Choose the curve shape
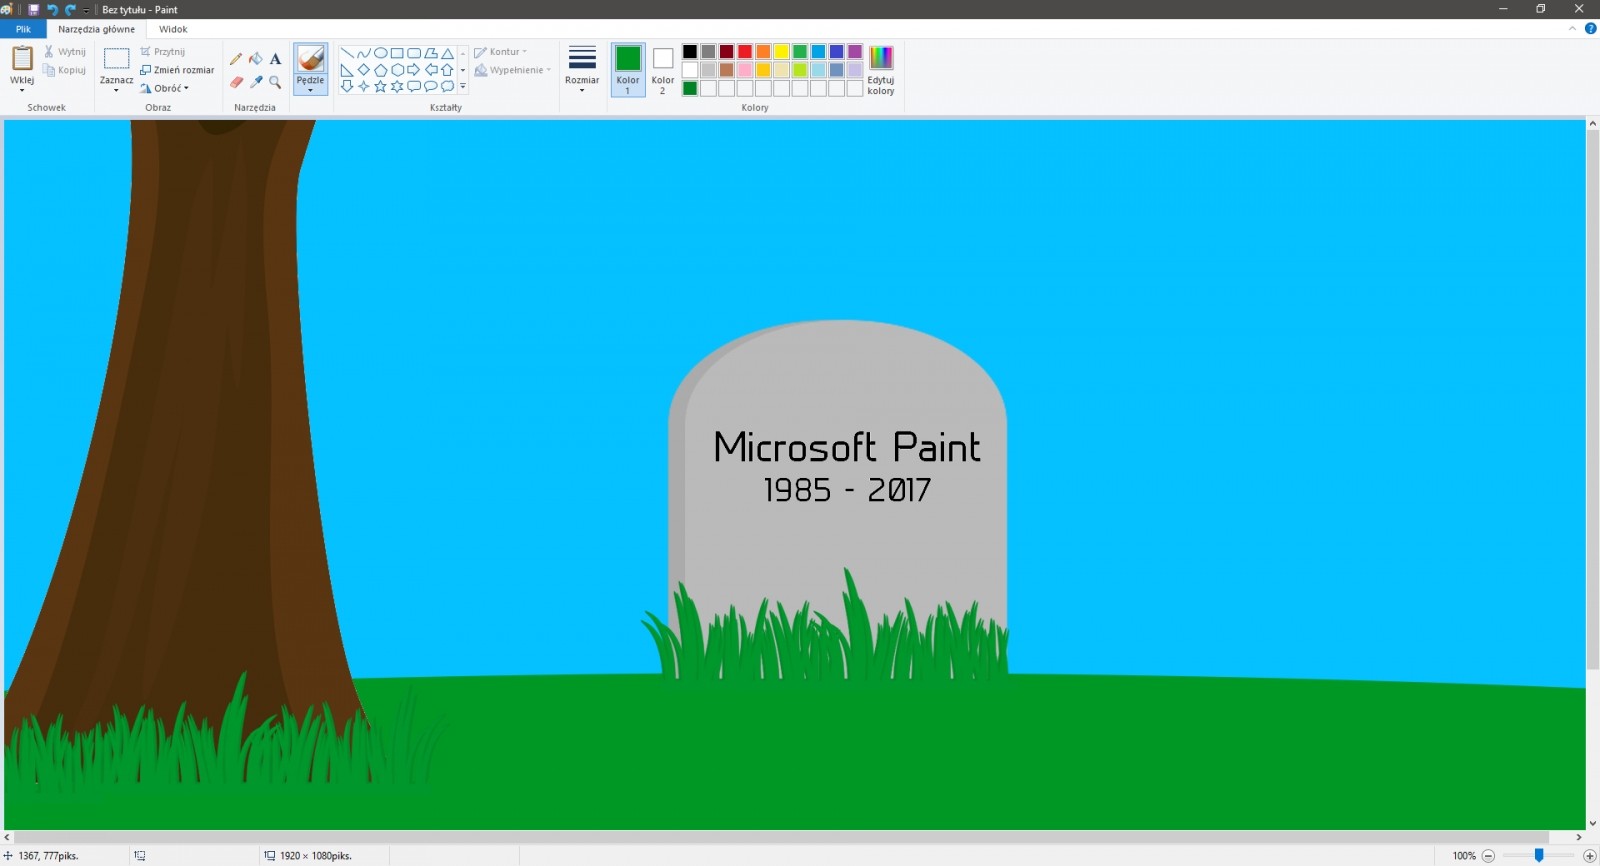This screenshot has height=866, width=1600. point(364,53)
